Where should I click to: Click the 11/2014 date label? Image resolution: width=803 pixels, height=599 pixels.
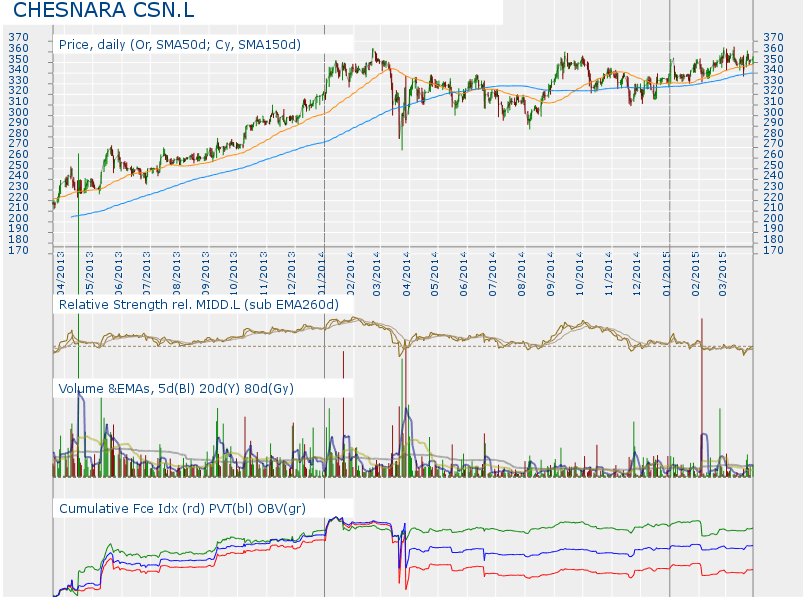pyautogui.click(x=608, y=273)
